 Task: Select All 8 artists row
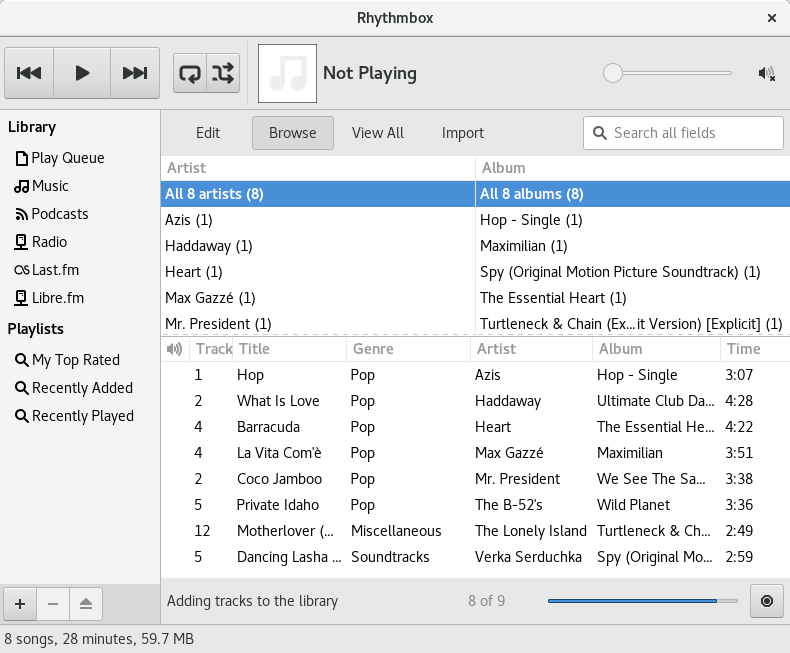coord(318,194)
